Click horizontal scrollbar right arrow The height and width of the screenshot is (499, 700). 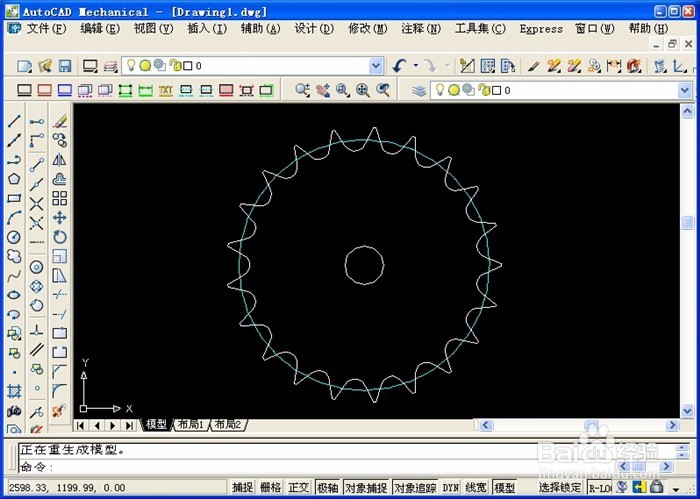672,425
